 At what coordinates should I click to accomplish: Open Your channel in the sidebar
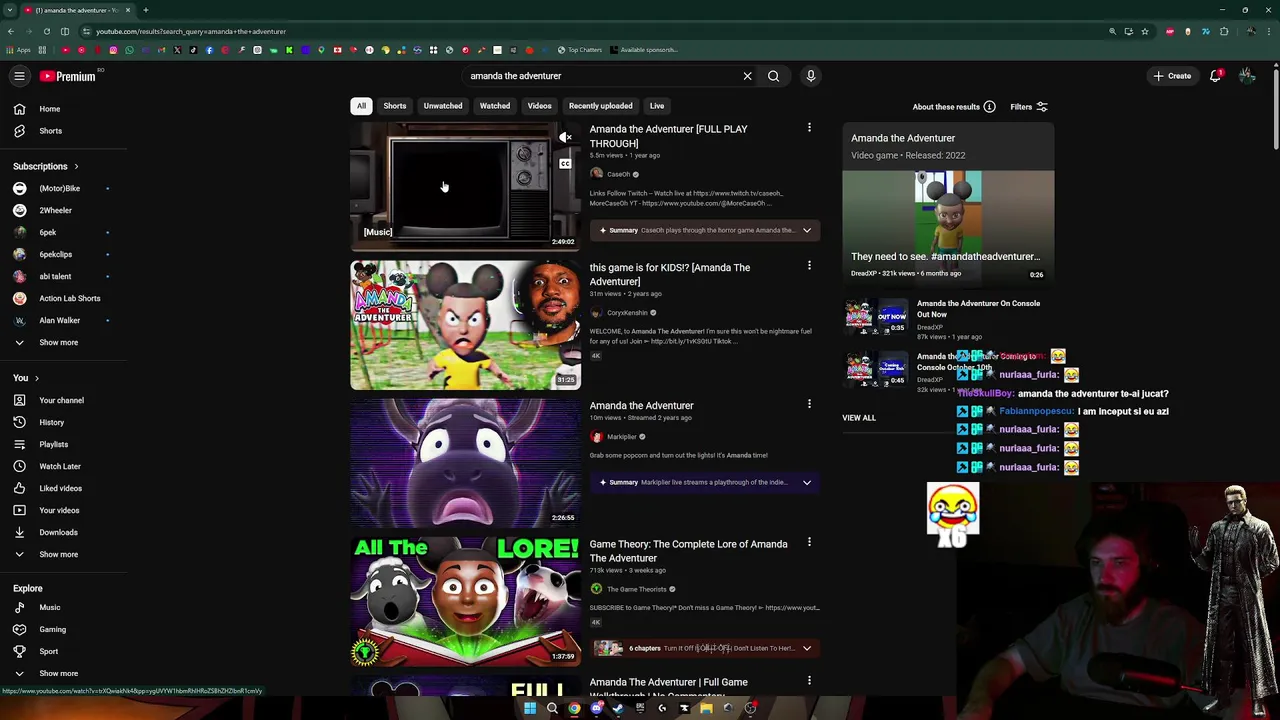(63, 400)
